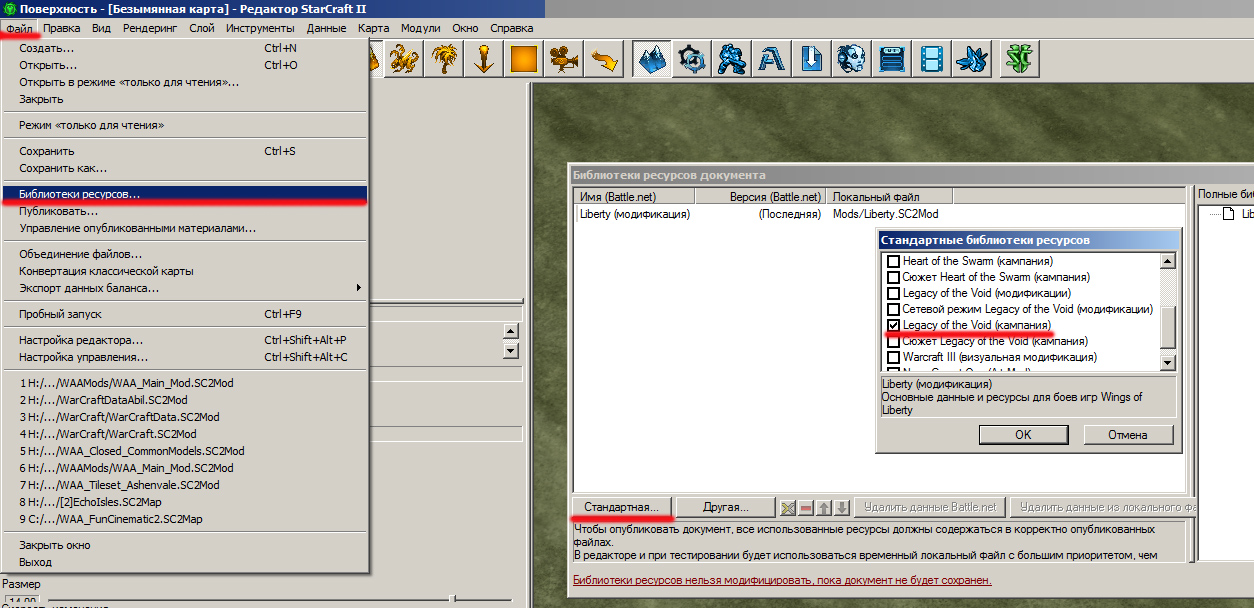Open the Модули menu

click(421, 28)
